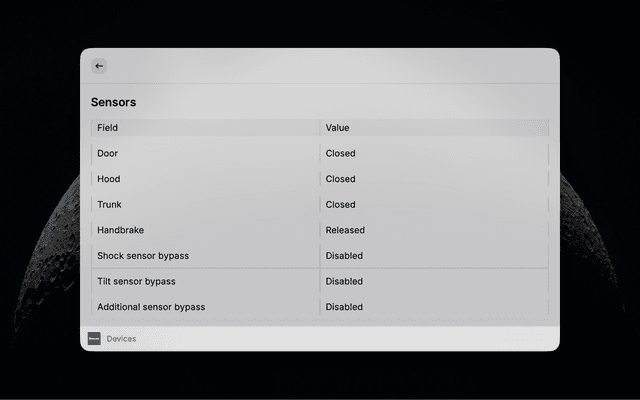Select the Trunk field row
The height and width of the screenshot is (400, 640).
[x=320, y=204]
